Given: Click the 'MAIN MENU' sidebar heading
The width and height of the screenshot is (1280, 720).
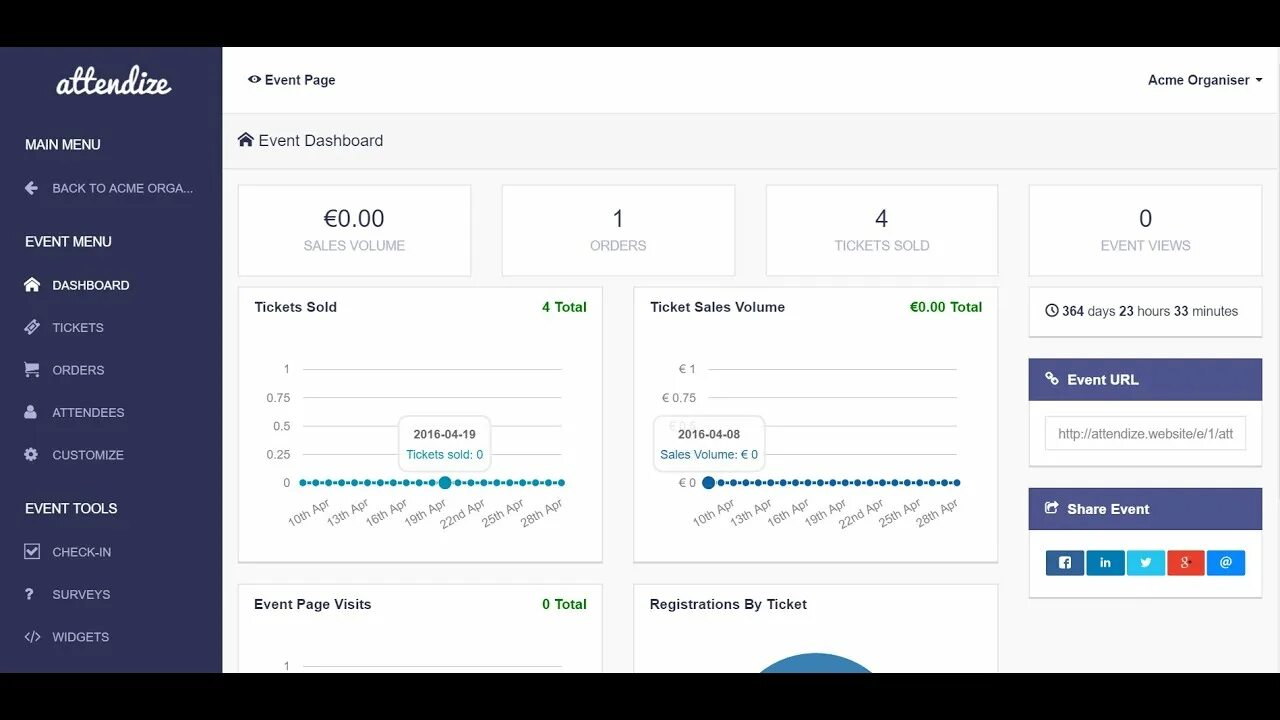Looking at the screenshot, I should click(x=62, y=144).
